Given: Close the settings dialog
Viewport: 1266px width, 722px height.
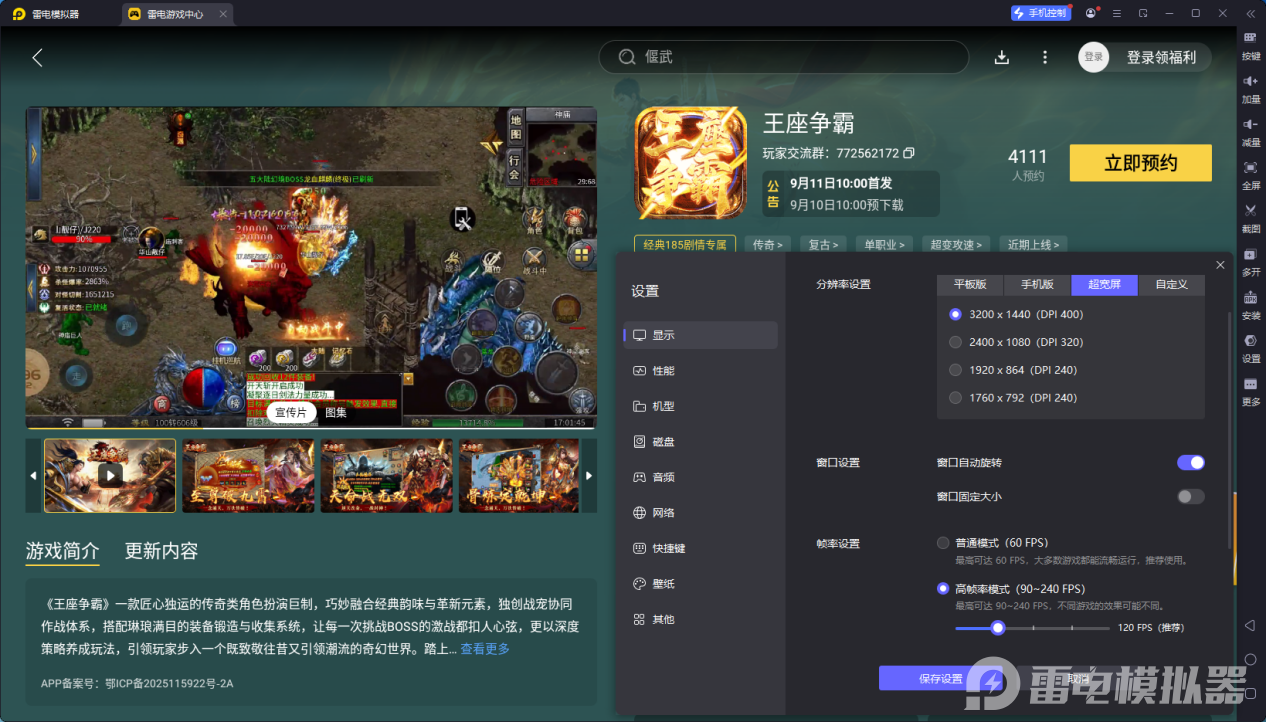Looking at the screenshot, I should tap(1220, 265).
